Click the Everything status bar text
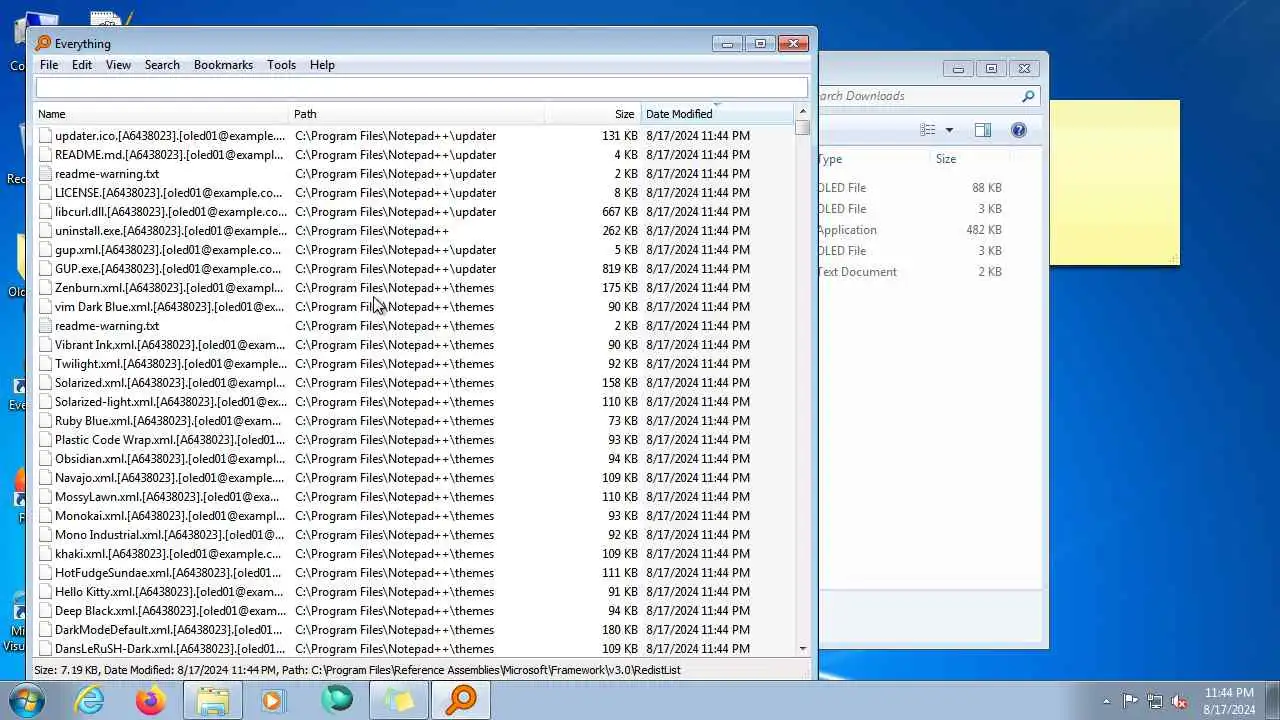The image size is (1280, 720). coord(357,670)
